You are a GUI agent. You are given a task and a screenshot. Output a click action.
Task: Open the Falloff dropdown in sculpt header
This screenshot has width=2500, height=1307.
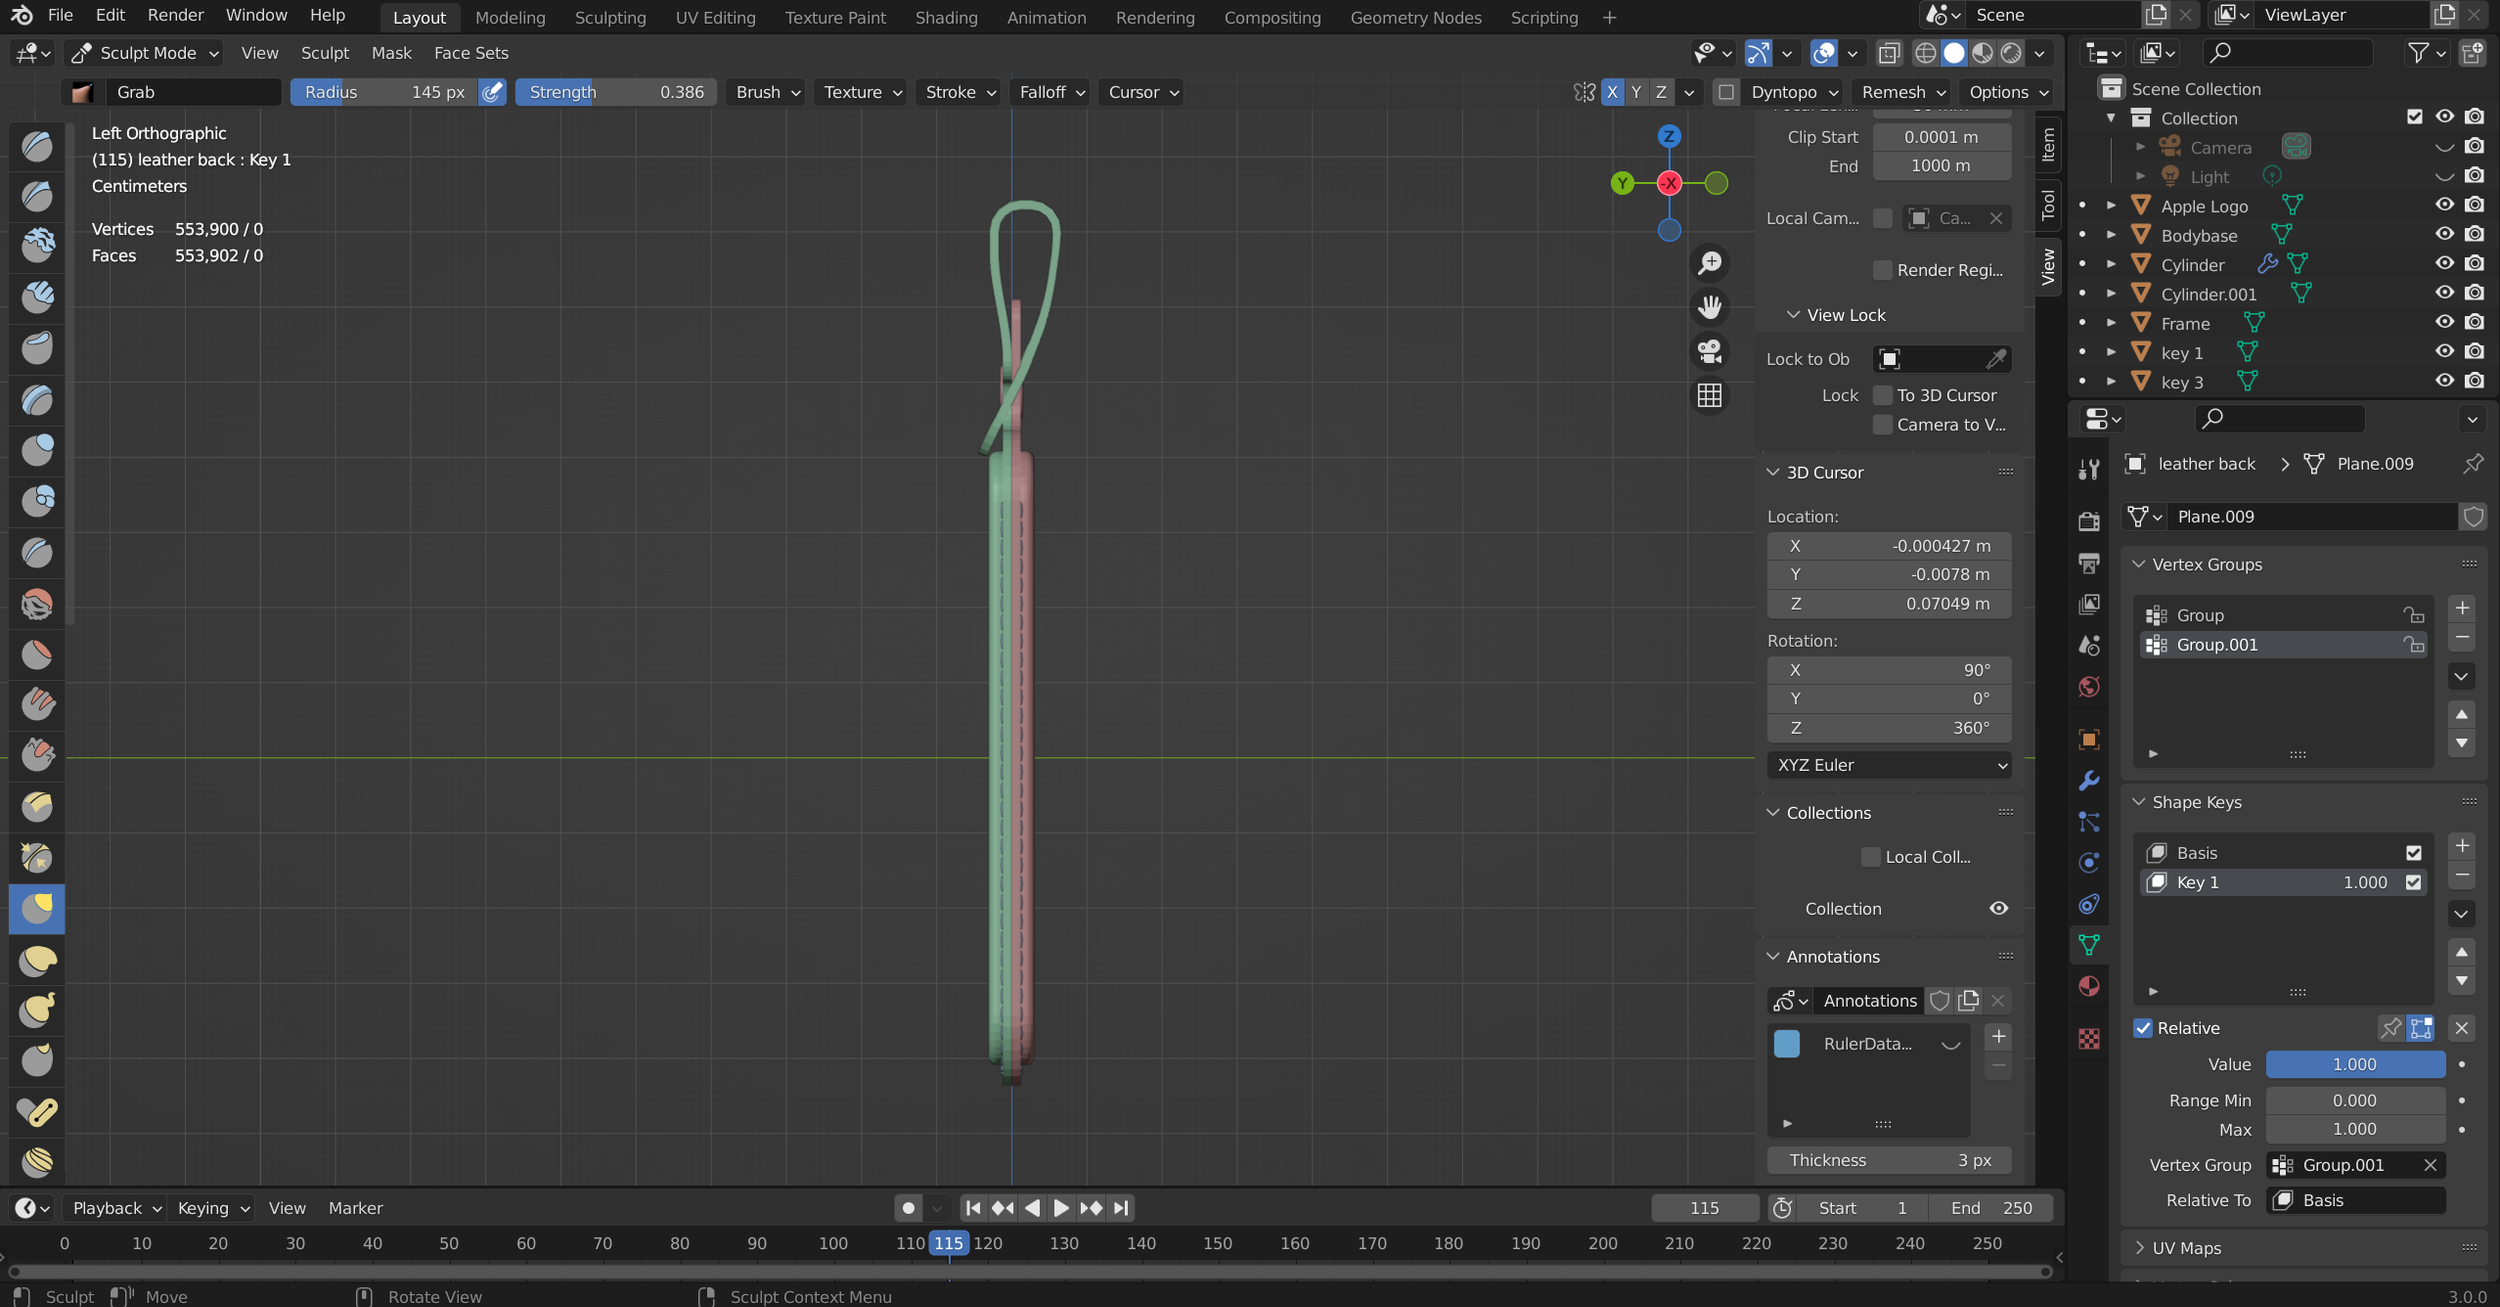click(x=1049, y=92)
